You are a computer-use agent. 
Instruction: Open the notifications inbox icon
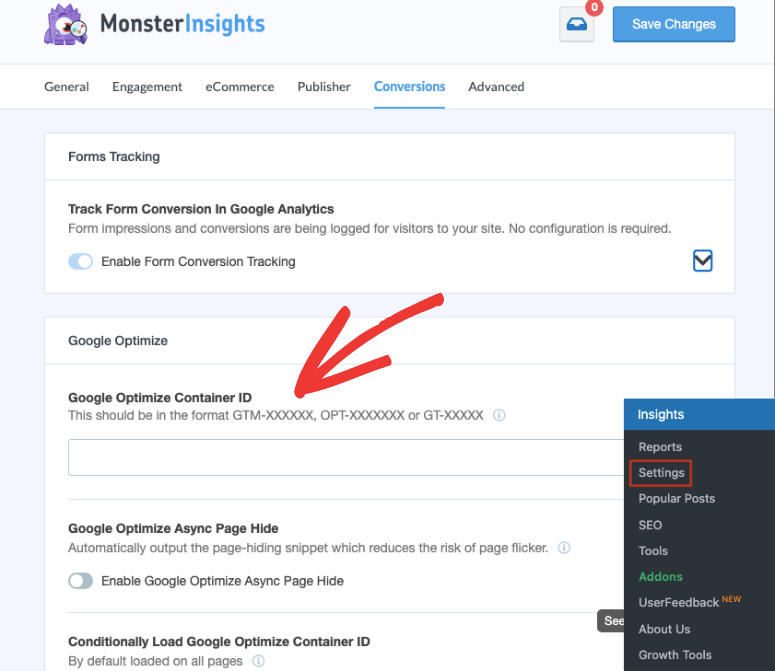pos(576,24)
